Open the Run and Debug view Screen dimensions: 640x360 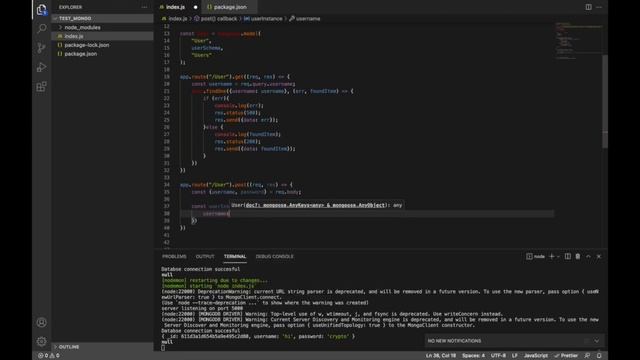click(x=41, y=67)
